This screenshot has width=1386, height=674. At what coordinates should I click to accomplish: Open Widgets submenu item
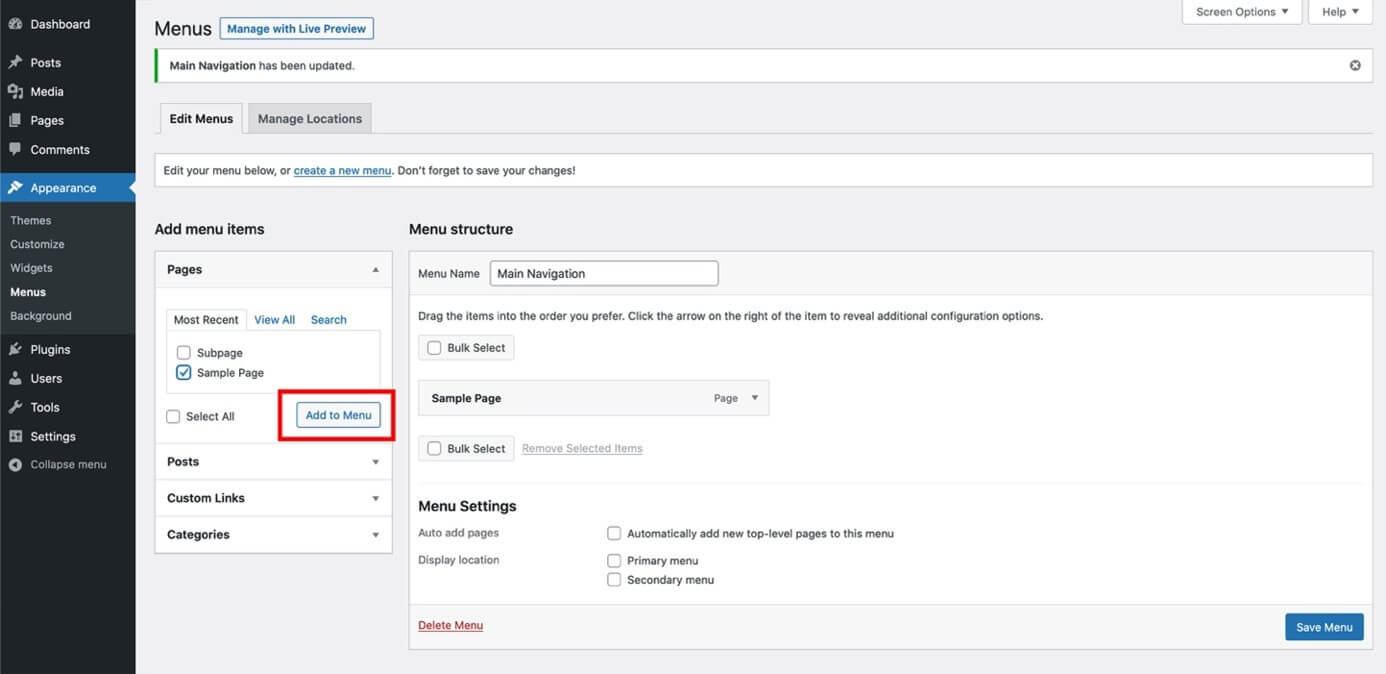[31, 268]
